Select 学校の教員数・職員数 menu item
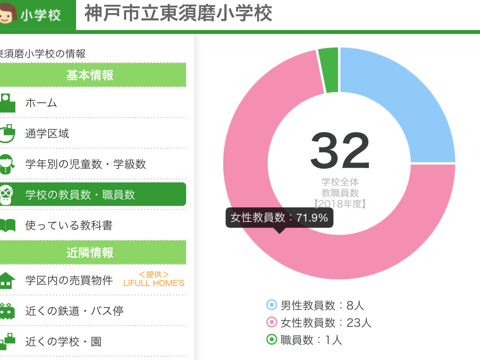 [93, 194]
